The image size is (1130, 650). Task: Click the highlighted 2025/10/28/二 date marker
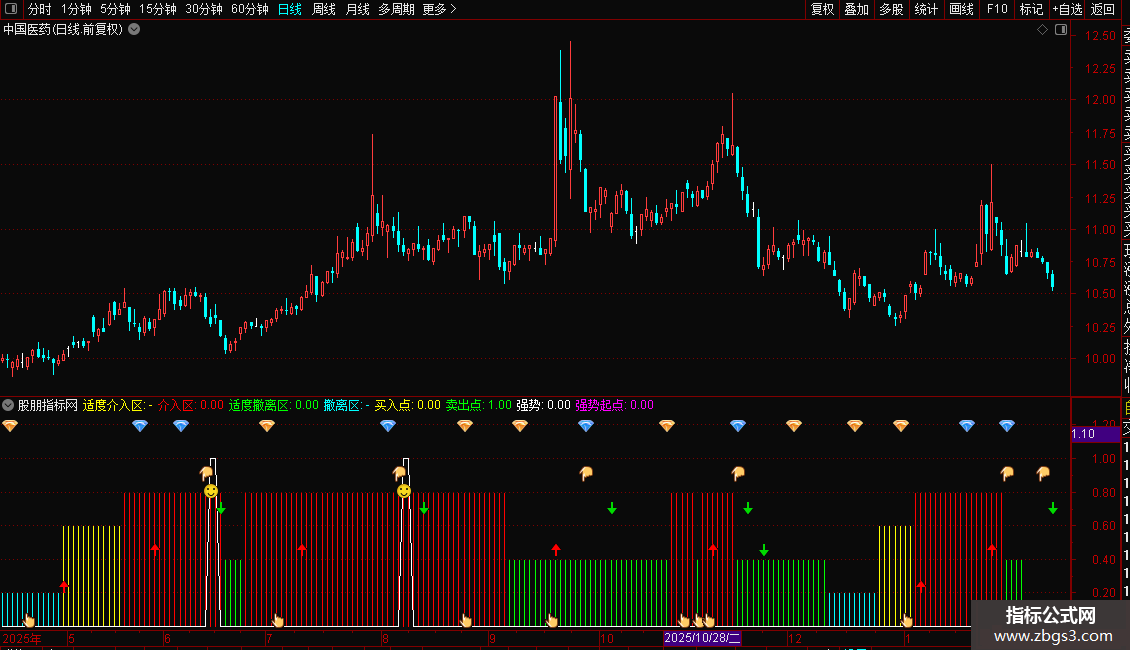pyautogui.click(x=702, y=638)
